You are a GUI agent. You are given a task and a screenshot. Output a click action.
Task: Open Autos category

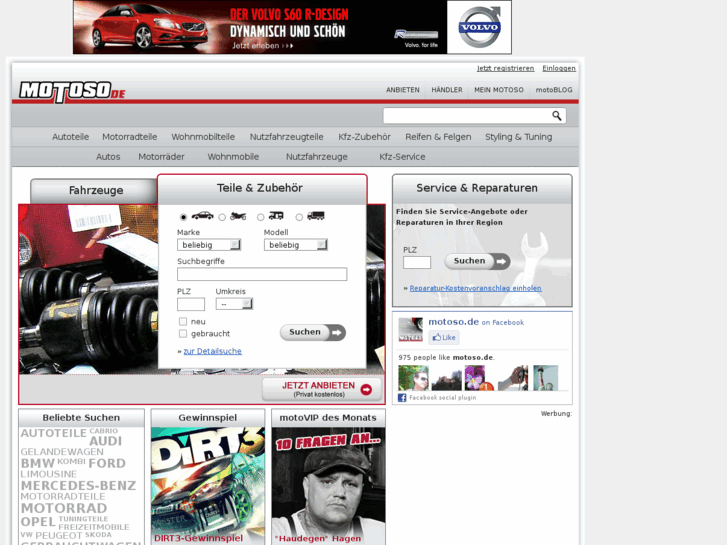(108, 157)
